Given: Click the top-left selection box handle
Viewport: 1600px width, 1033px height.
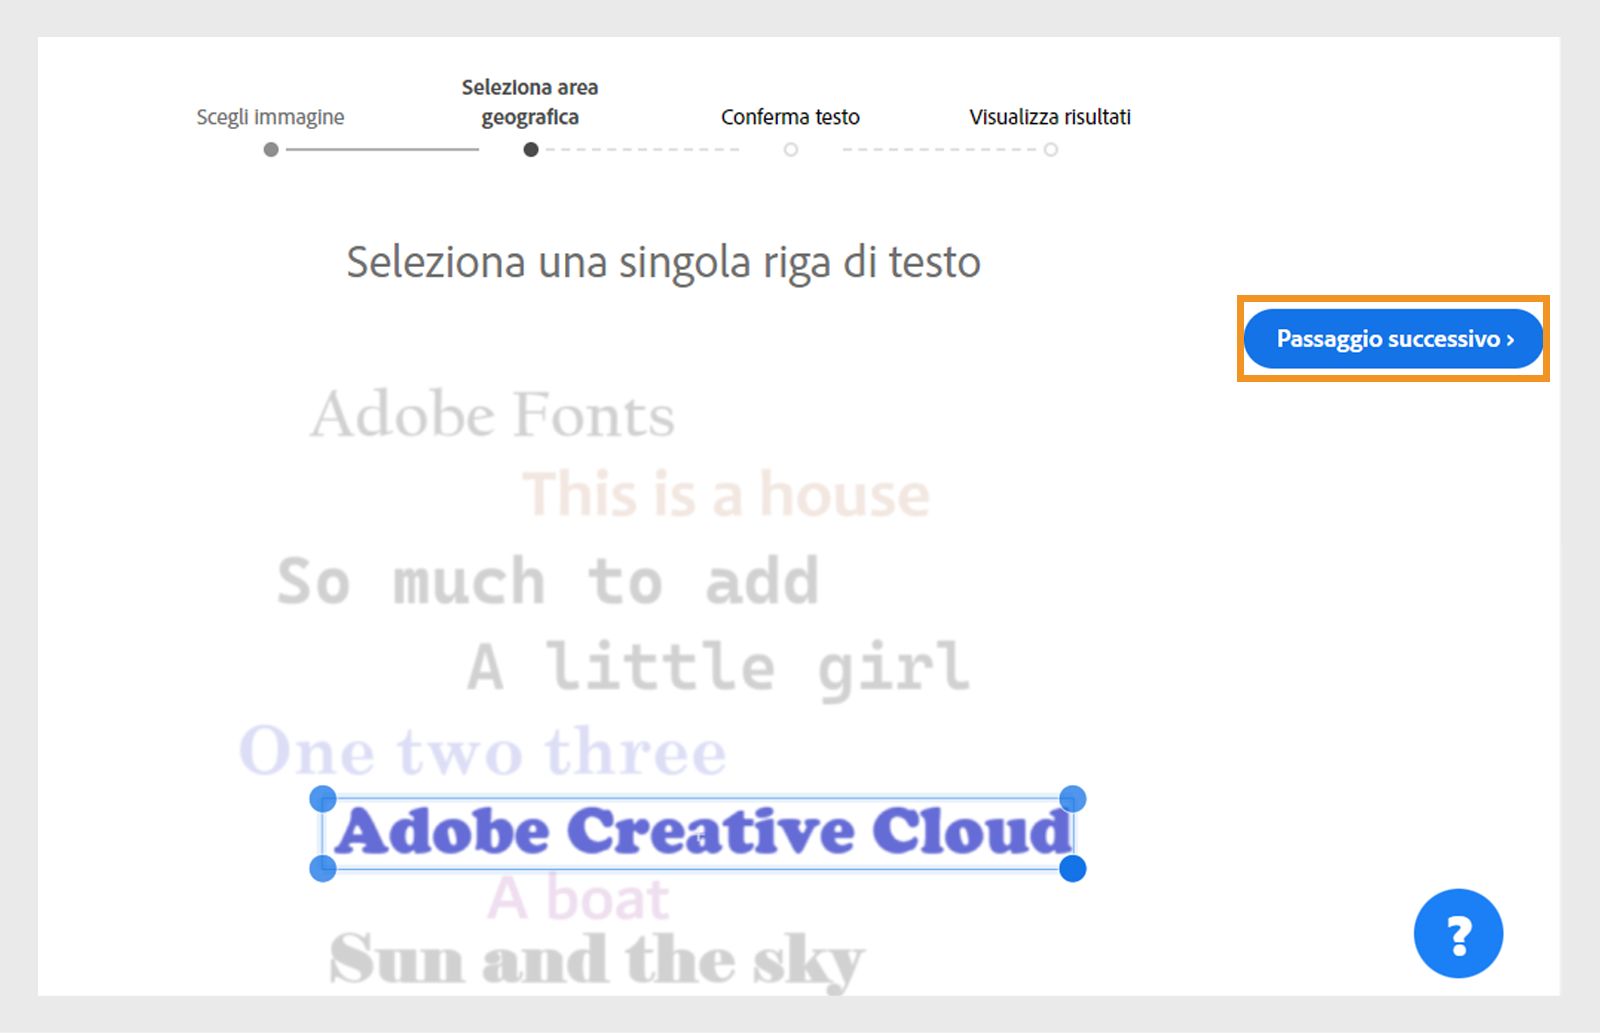Looking at the screenshot, I should coord(323,798).
